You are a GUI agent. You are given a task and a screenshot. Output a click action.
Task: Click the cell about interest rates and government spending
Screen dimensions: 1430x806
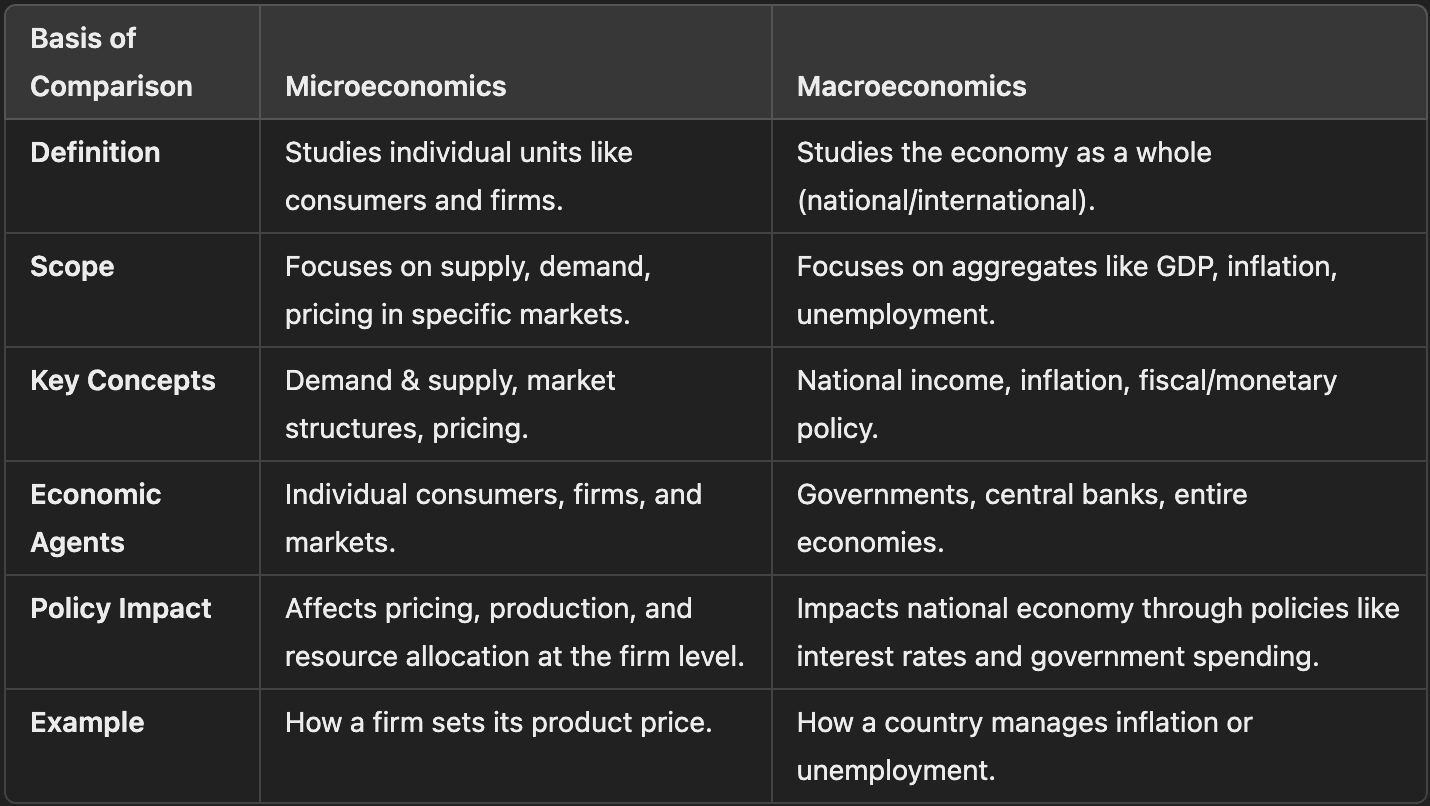coord(1097,632)
